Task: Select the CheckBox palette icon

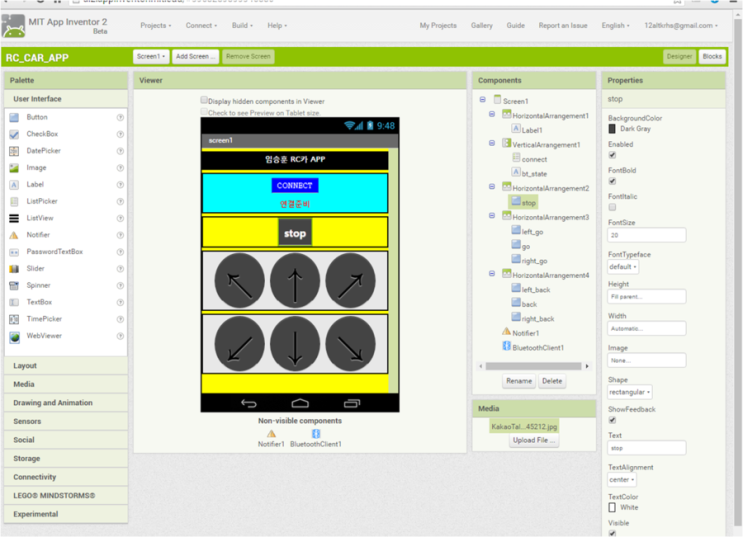Action: click(x=14, y=134)
